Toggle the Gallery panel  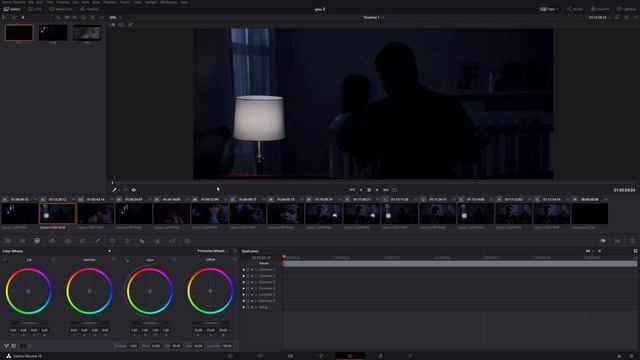coord(12,9)
